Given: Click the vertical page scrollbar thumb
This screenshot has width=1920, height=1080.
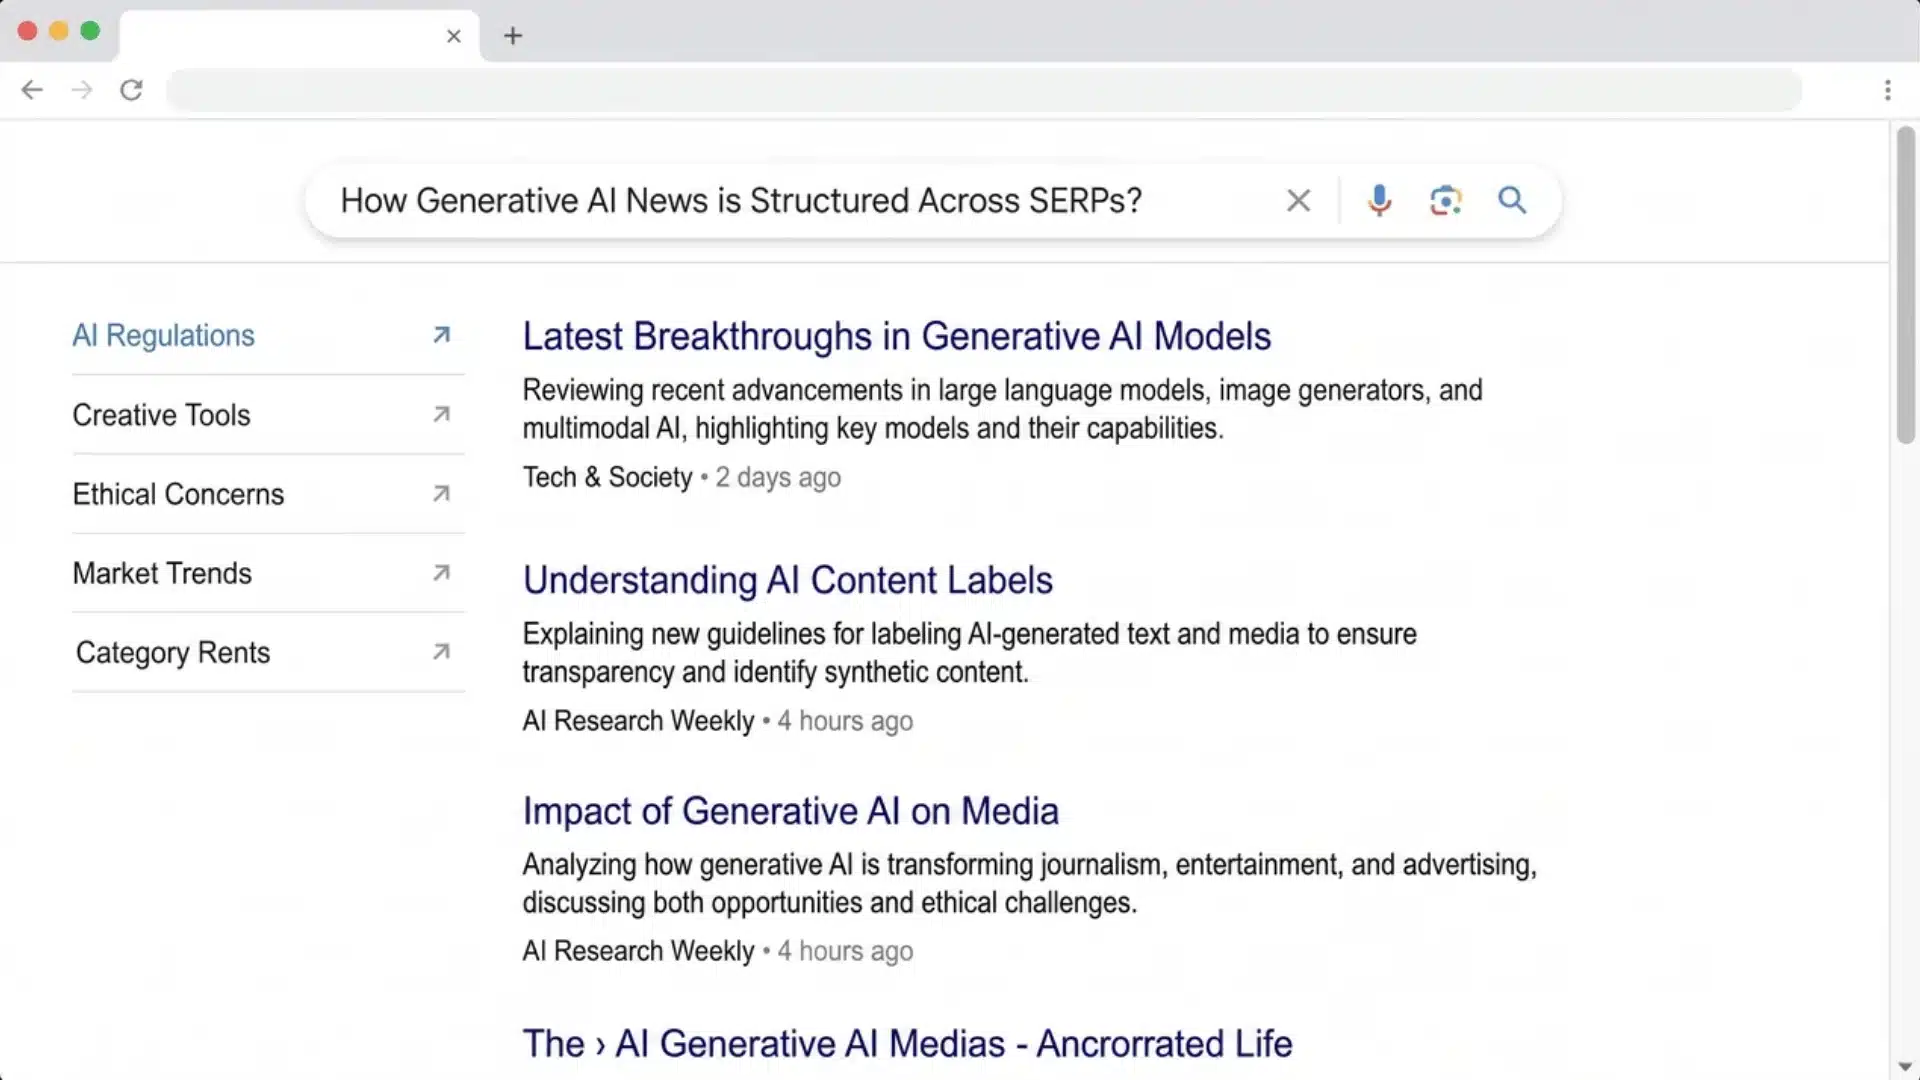Looking at the screenshot, I should [x=1905, y=285].
